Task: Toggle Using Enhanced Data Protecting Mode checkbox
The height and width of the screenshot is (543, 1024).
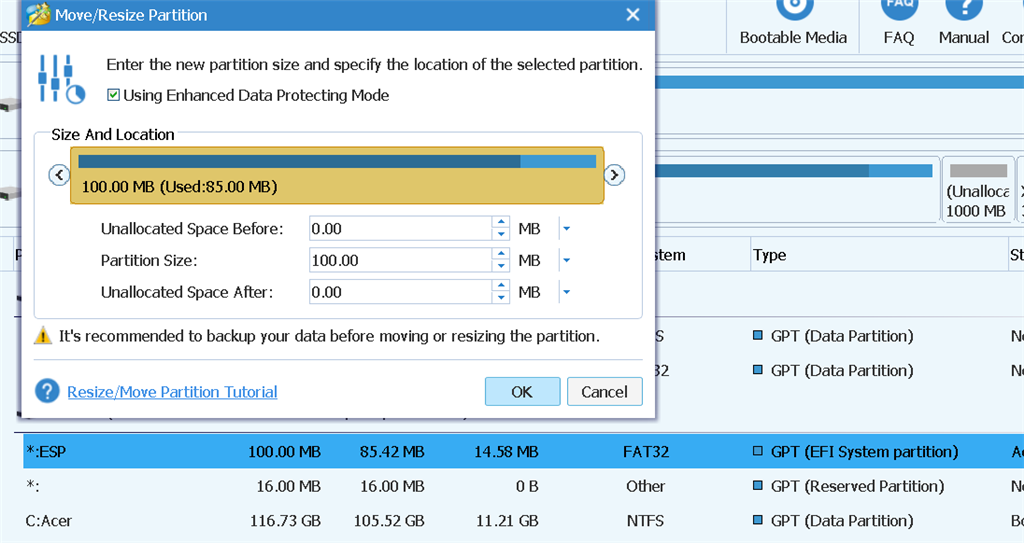Action: [114, 95]
